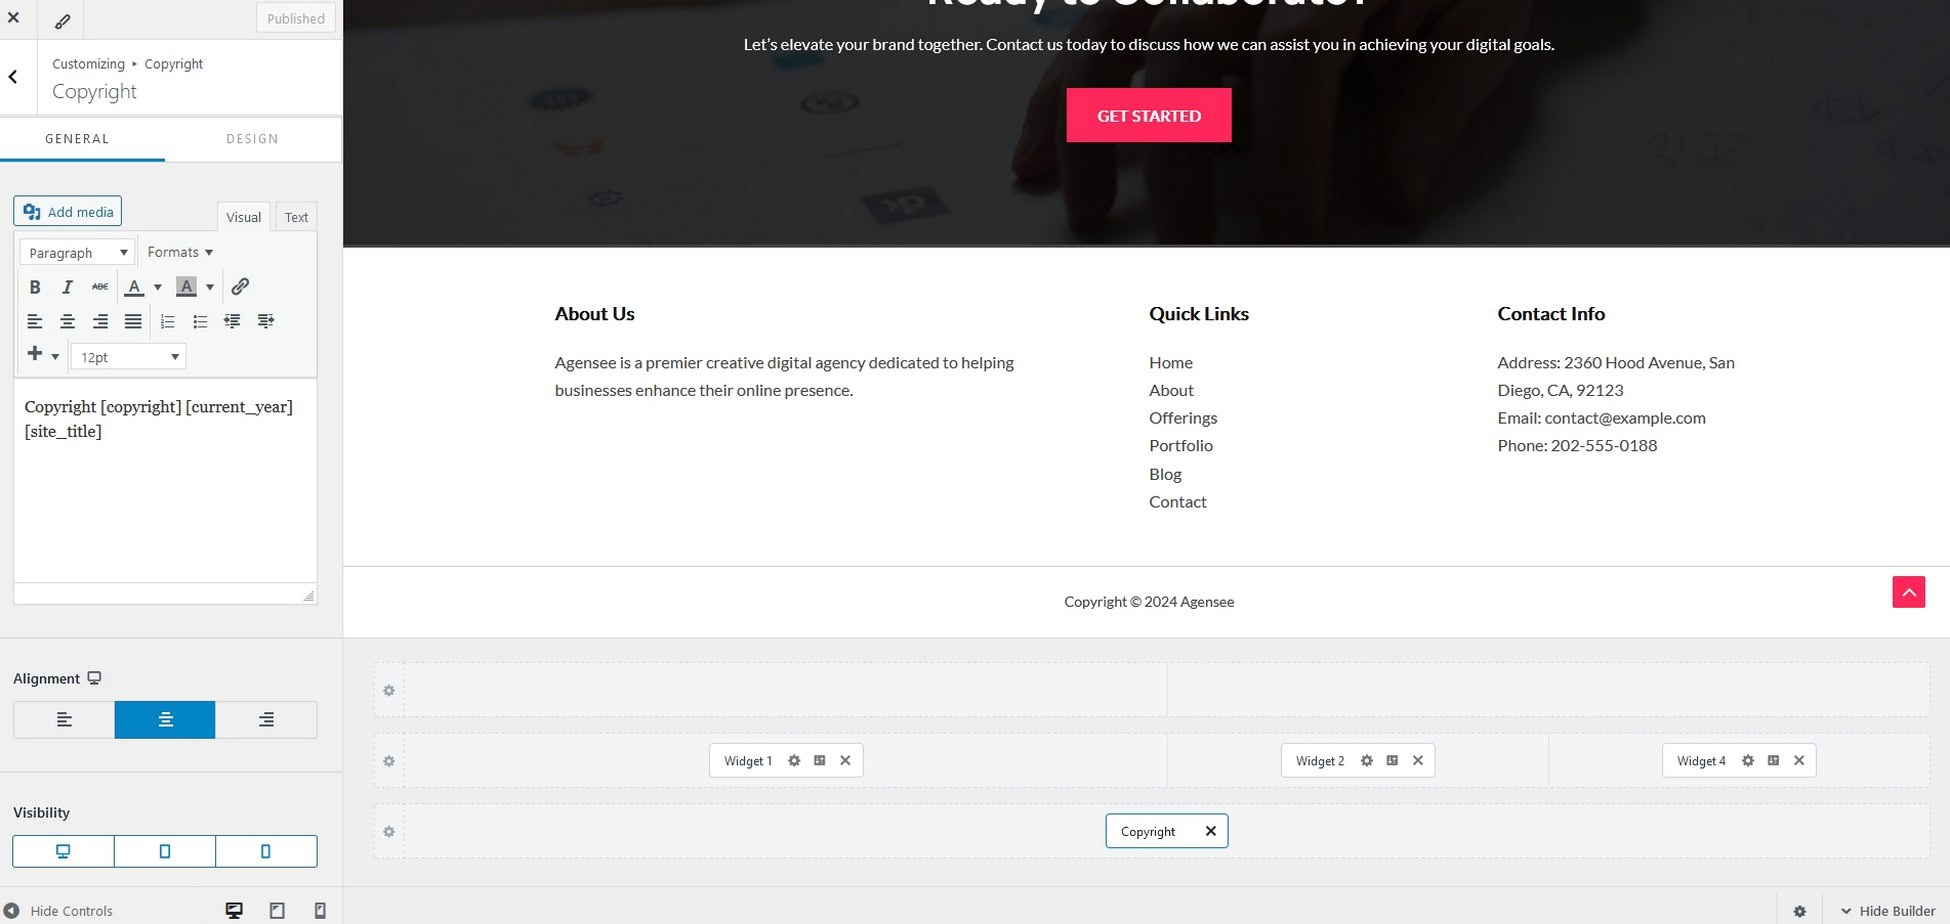Open the Portfolio quick link
Screen dimensions: 1950x924
click(1180, 445)
